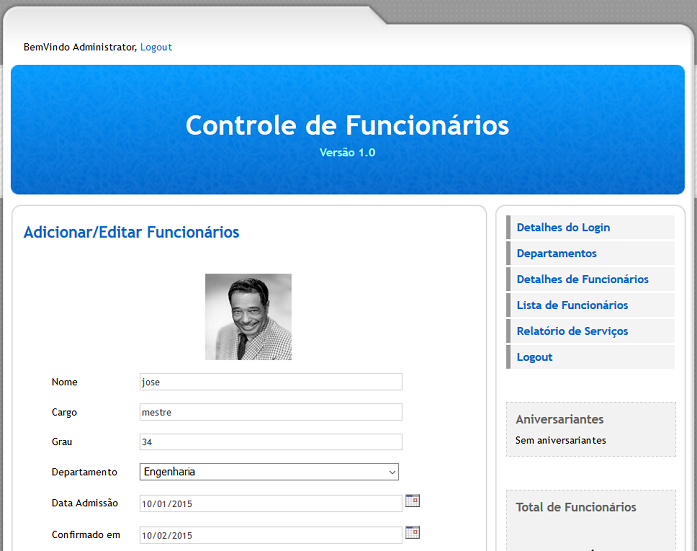Open calendar picker for Data Admissão
Viewport: 697px width, 551px height.
coord(412,501)
